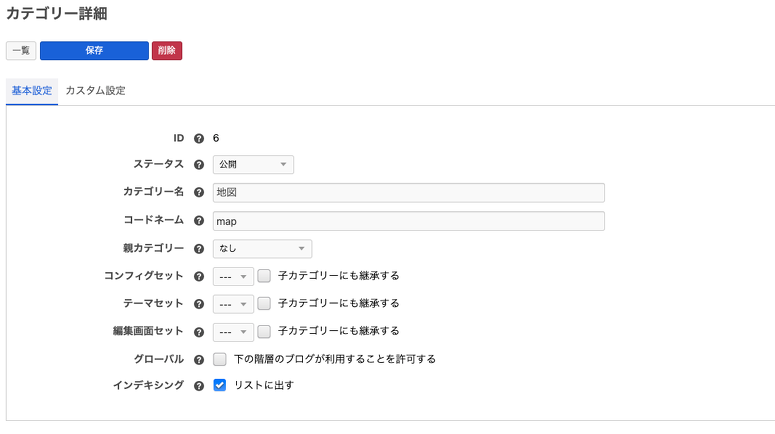Image resolution: width=775 pixels, height=434 pixels.
Task: Select the 基本設定 tab
Action: click(32, 91)
